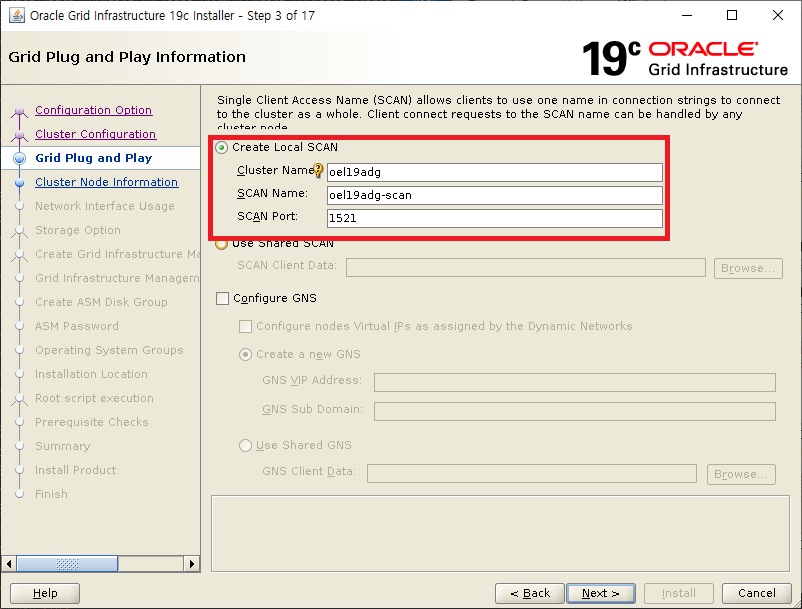The image size is (802, 609).
Task: Click the GNS Sub Domain field
Action: 574,412
